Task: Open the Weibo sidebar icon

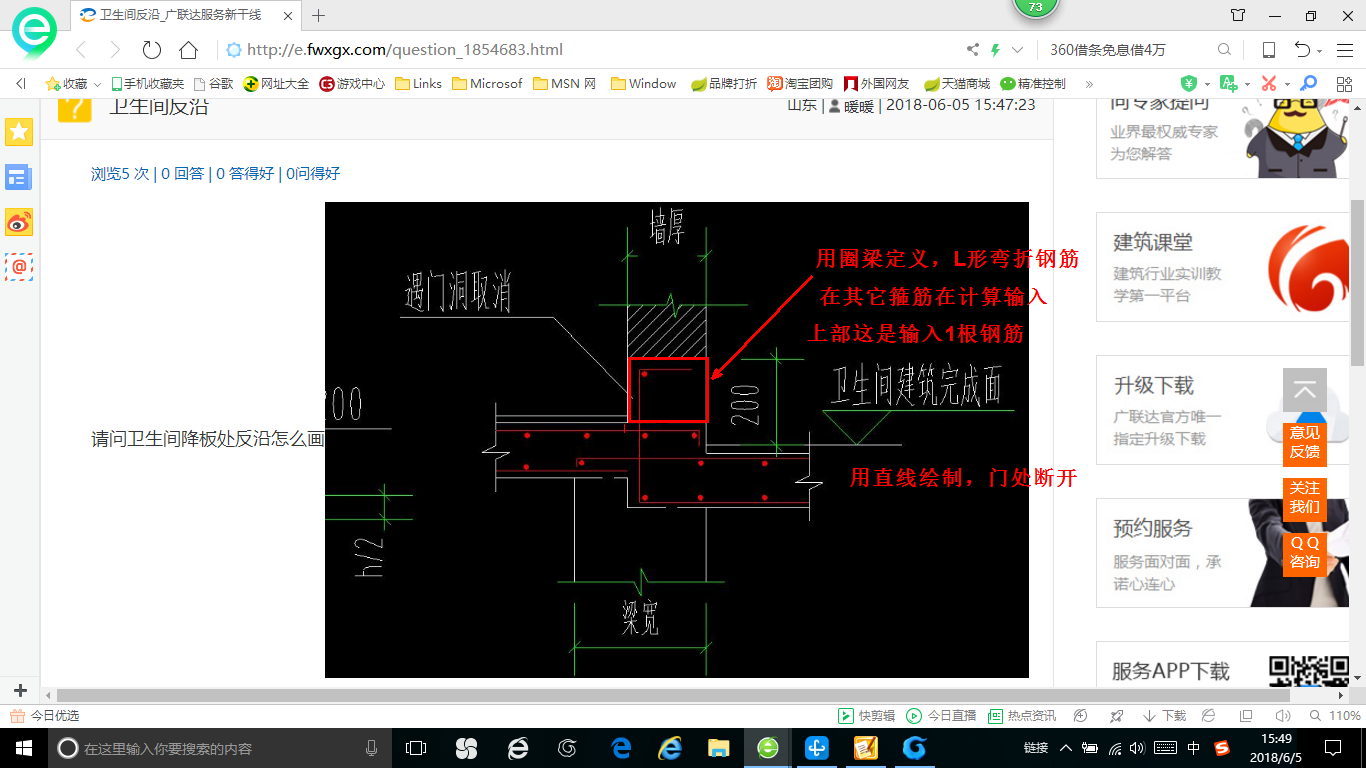Action: pyautogui.click(x=19, y=222)
